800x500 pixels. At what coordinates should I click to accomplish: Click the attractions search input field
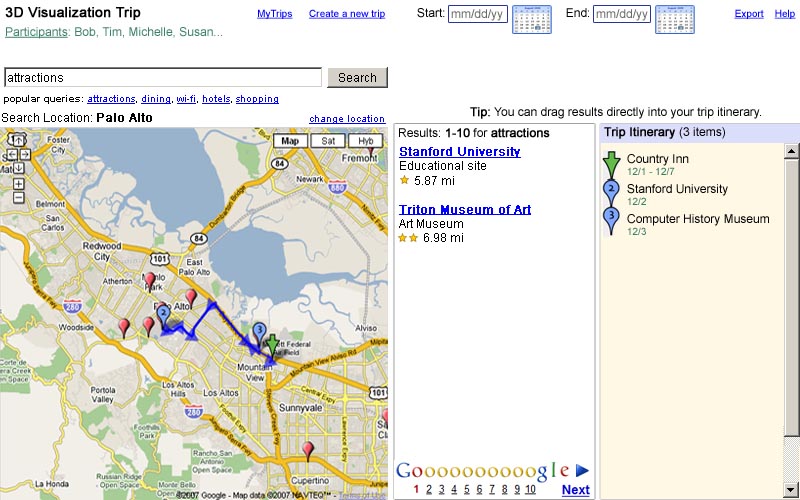click(163, 78)
